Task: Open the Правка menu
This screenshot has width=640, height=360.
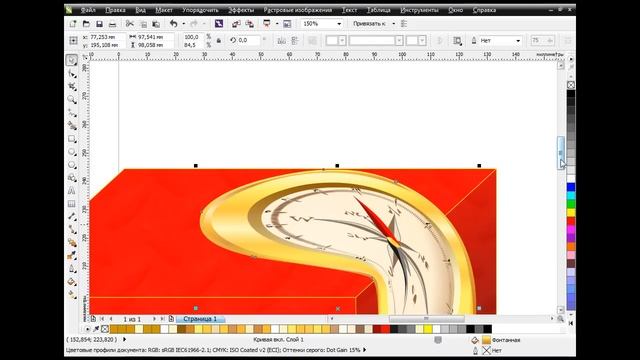Action: coord(115,10)
